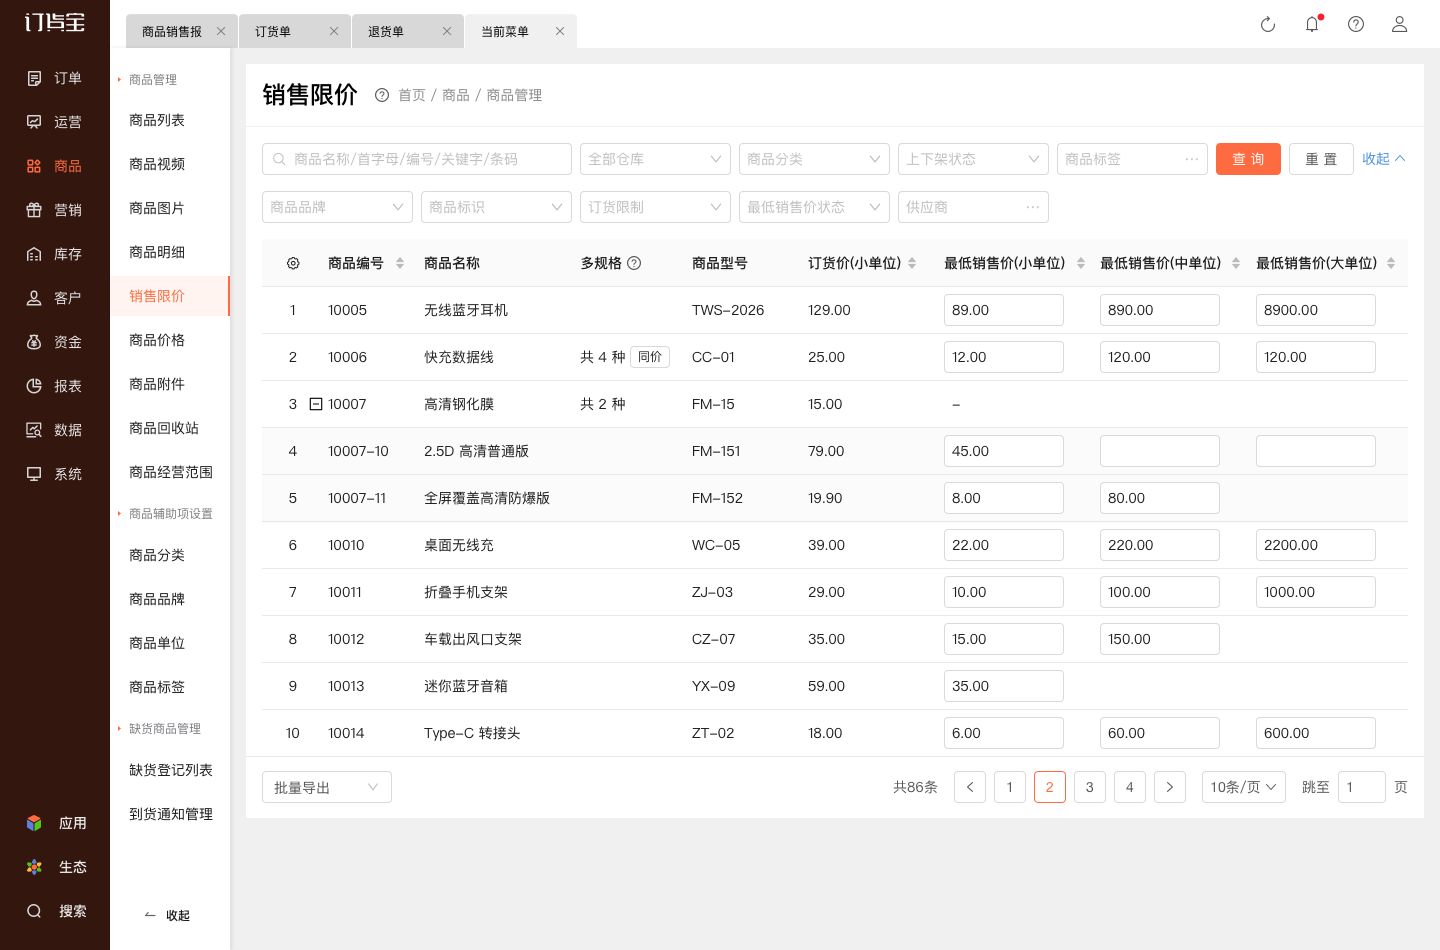Open the help question-mark icon in top bar
This screenshot has width=1440, height=950.
pyautogui.click(x=1356, y=24)
